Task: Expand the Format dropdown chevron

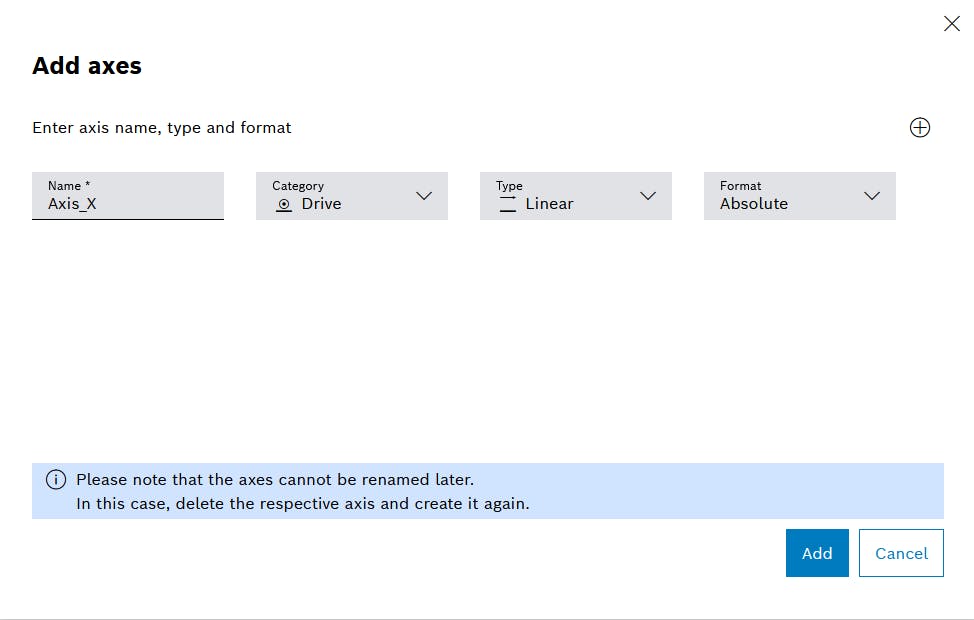Action: pyautogui.click(x=872, y=196)
